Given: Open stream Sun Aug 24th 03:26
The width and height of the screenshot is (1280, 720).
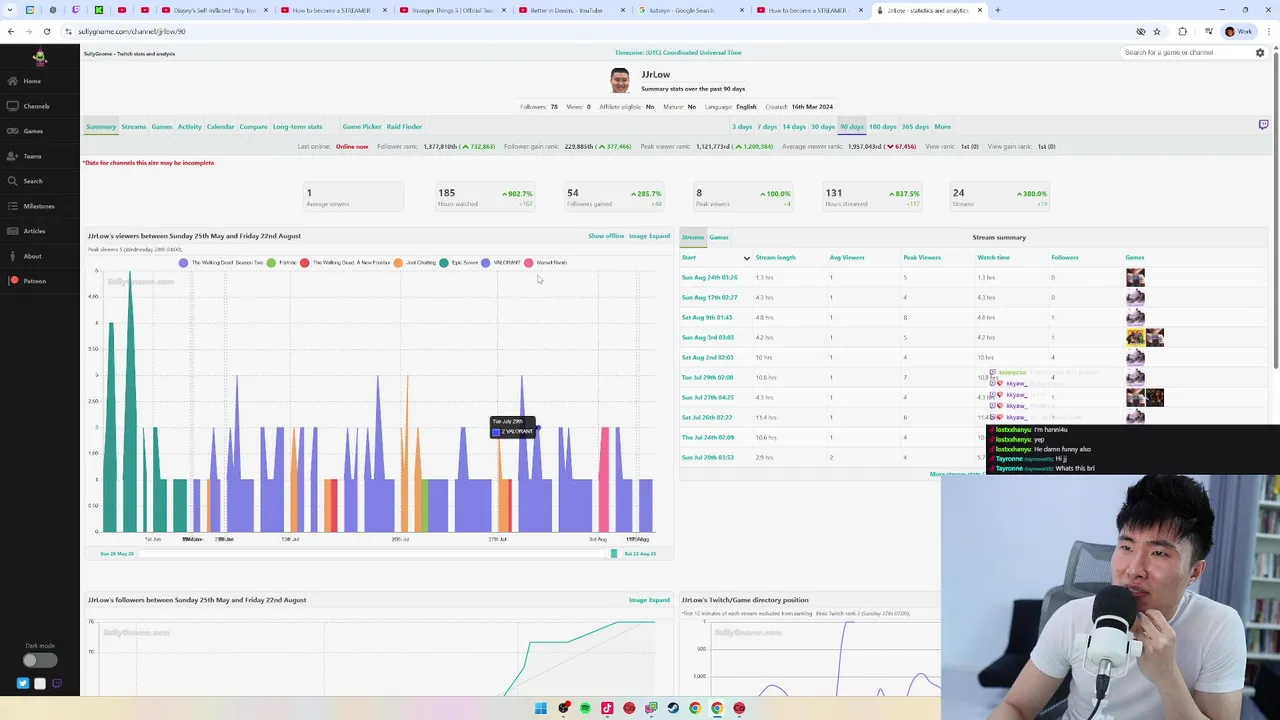Looking at the screenshot, I should pos(709,277).
